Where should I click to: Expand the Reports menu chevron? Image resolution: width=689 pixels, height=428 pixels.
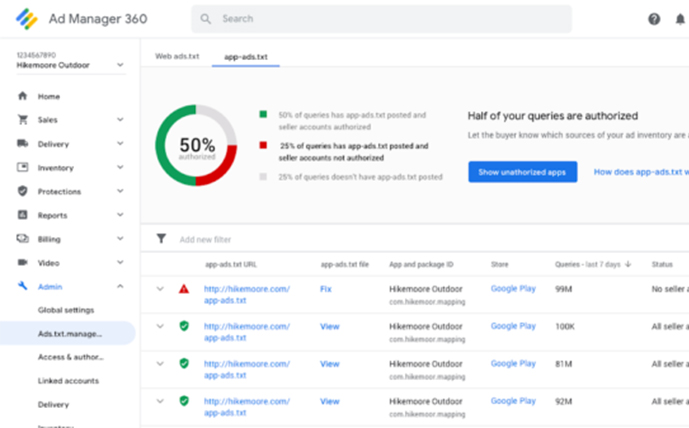120,214
